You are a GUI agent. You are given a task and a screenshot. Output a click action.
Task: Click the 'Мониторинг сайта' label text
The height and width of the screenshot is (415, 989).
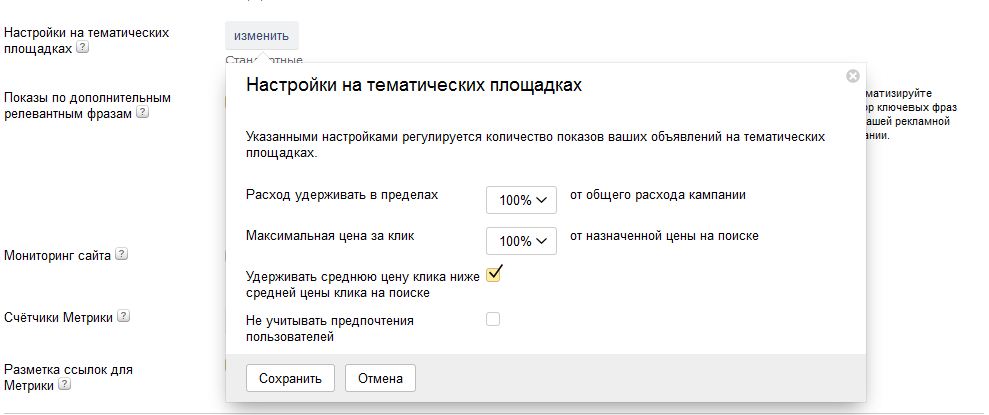(x=57, y=255)
